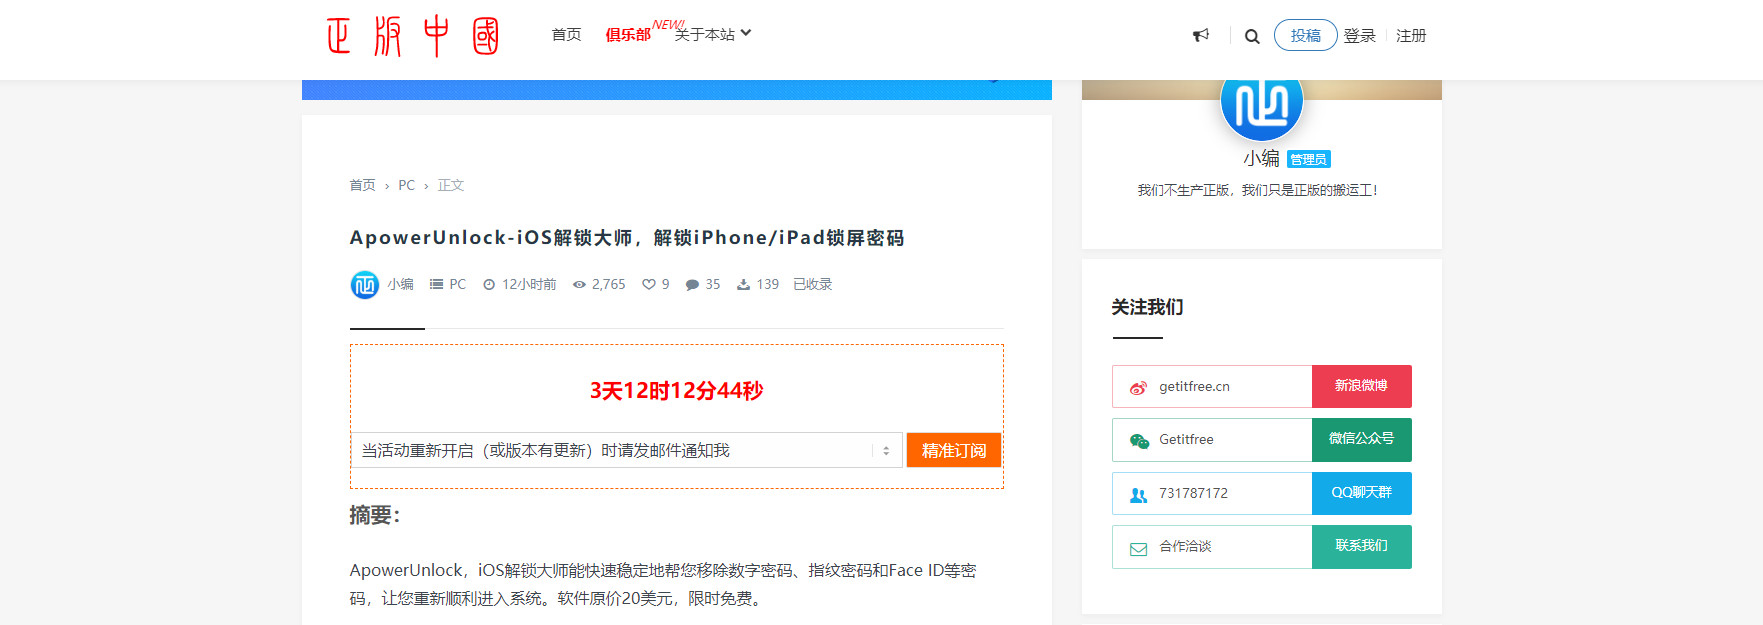Open the 正版中国 site logo
The height and width of the screenshot is (625, 1763).
pyautogui.click(x=412, y=36)
